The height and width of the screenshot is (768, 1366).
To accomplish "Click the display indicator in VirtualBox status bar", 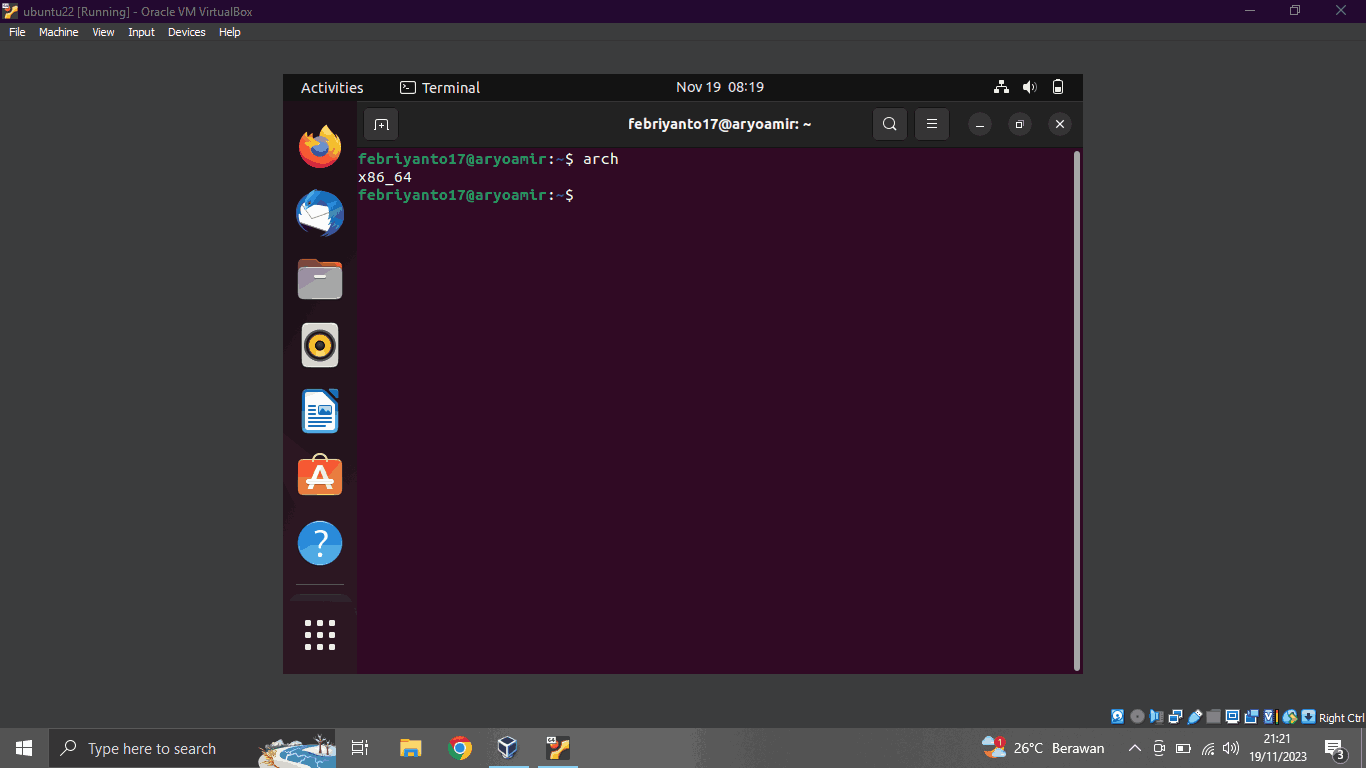I will (1232, 717).
